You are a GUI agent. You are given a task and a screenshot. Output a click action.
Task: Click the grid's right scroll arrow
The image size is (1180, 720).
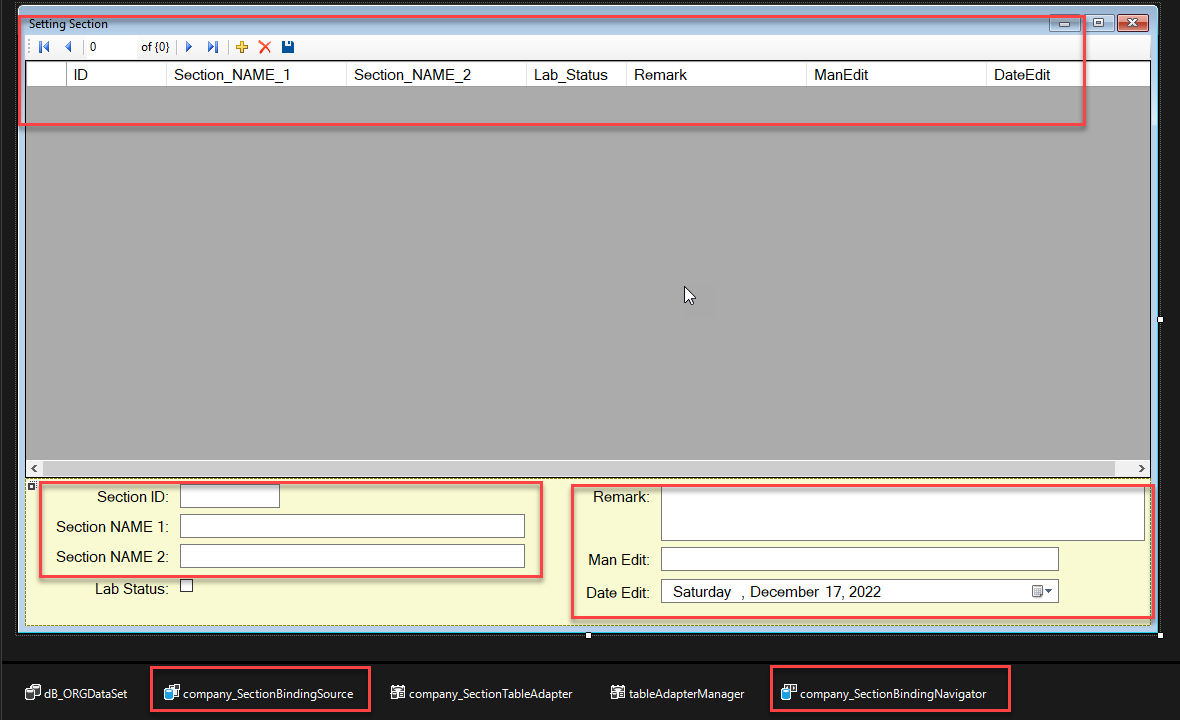(1142, 468)
